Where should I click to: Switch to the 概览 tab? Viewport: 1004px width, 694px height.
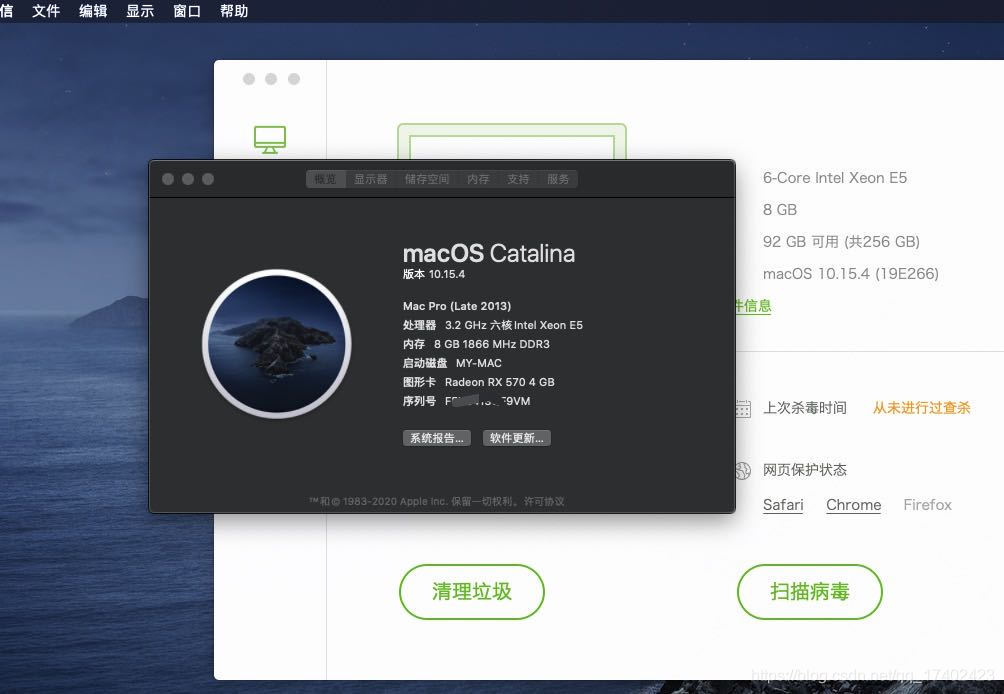(326, 179)
